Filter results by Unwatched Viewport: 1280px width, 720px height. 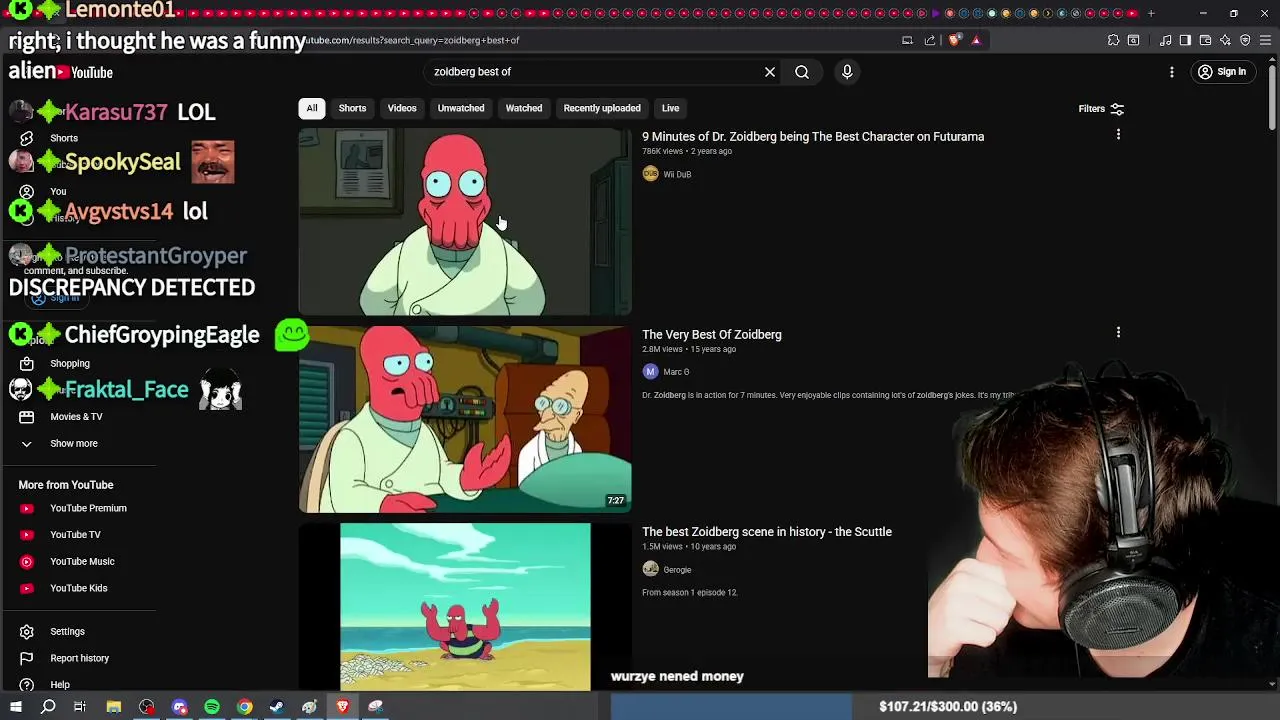click(x=461, y=108)
